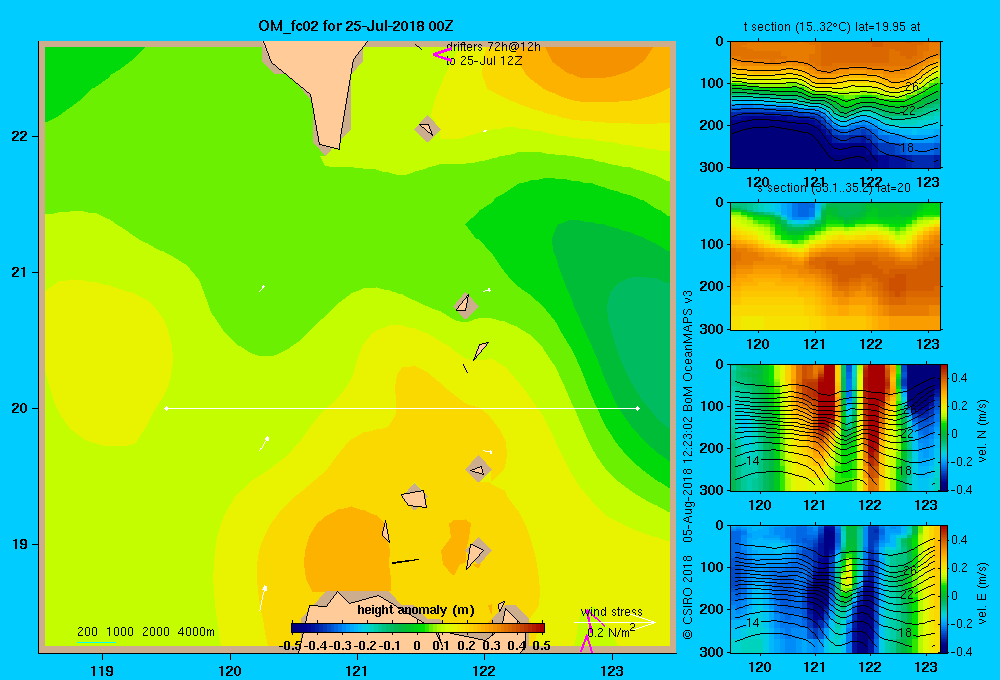This screenshot has width=1000, height=680.
Task: Click the orange high anomaly patch near latitude 19
Action: 346,549
